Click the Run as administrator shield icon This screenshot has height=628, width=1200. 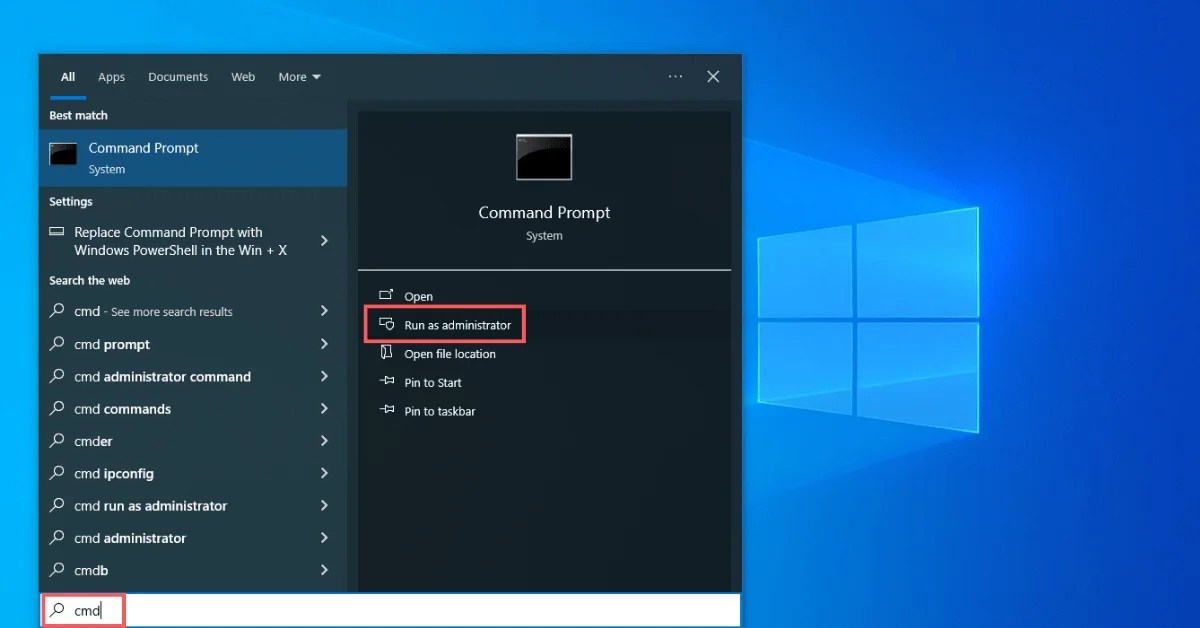(386, 325)
